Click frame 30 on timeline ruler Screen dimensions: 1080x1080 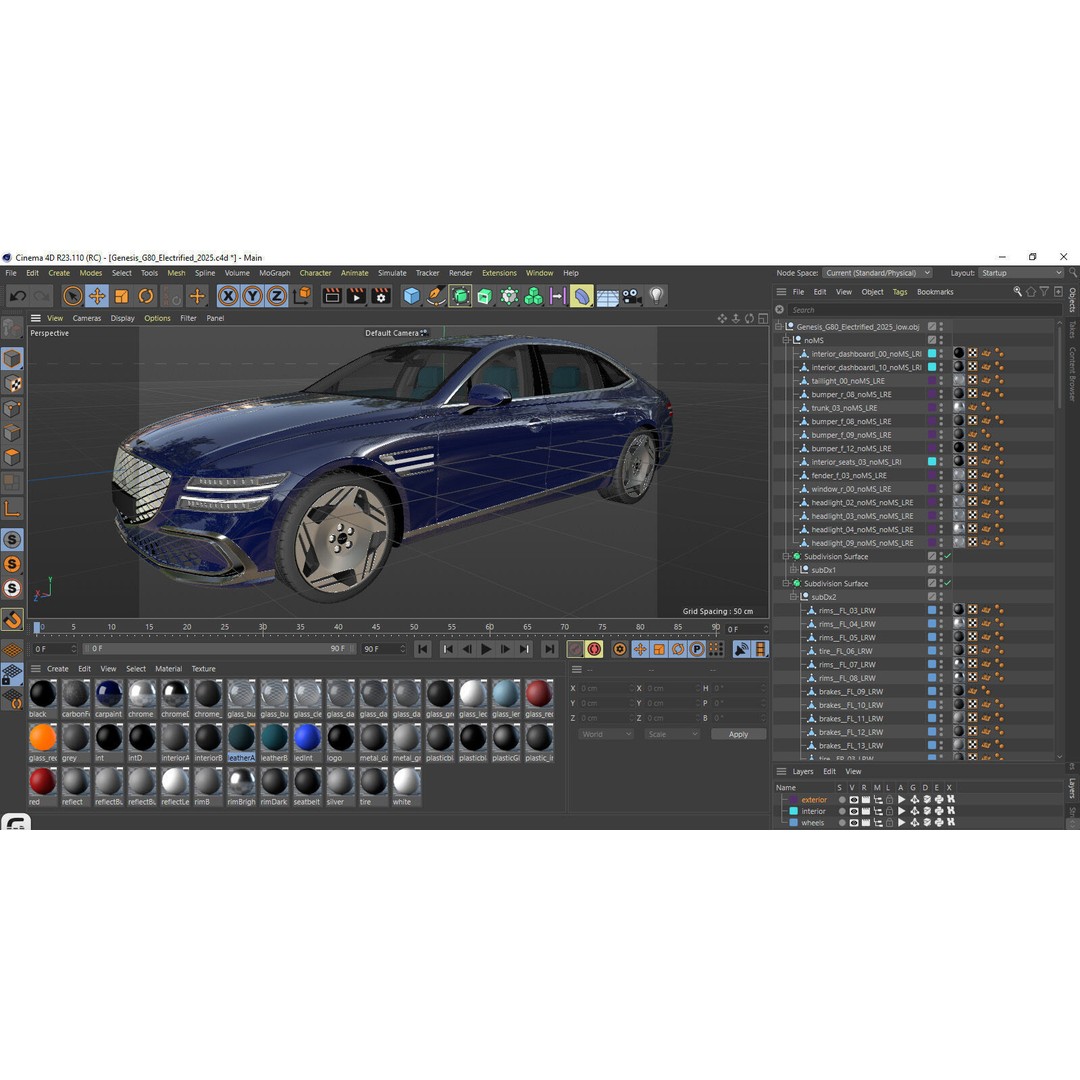click(262, 627)
